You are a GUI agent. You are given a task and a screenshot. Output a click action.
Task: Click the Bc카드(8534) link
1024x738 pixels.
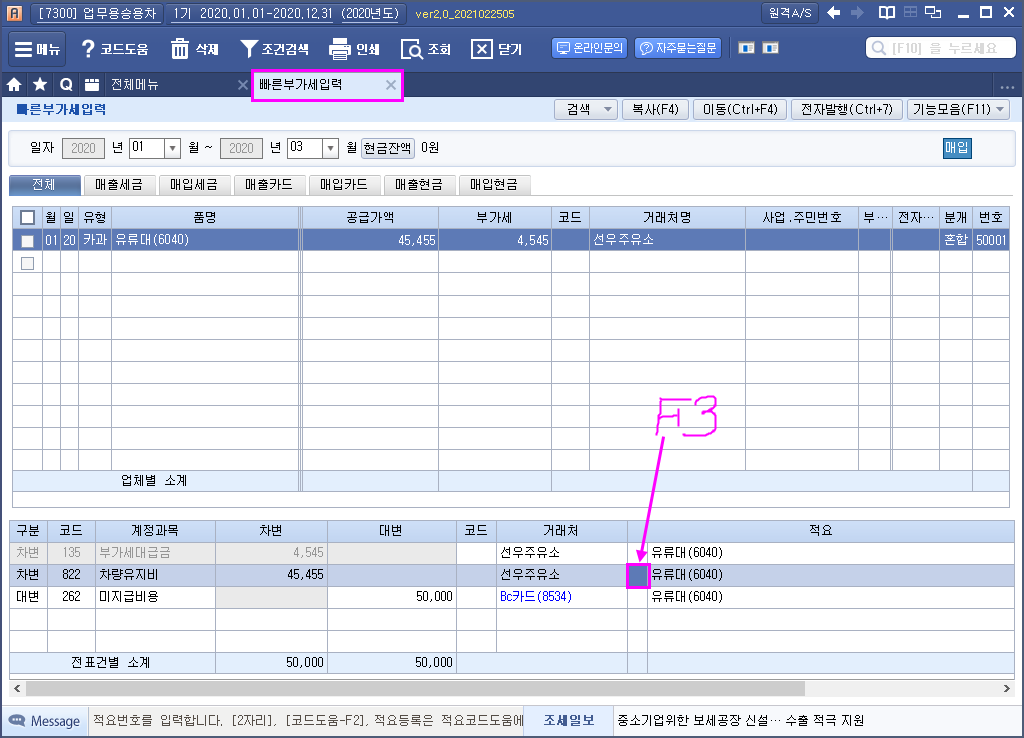pyautogui.click(x=536, y=596)
